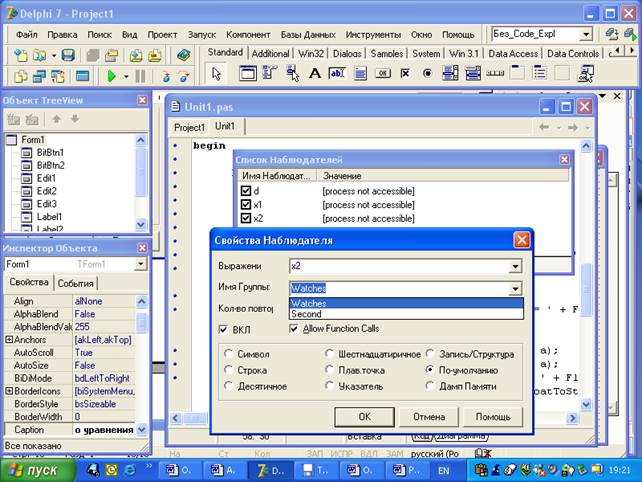Select the ScrollBar component icon
Image resolution: width=642 pixels, height=482 pixels.
tap(495, 74)
